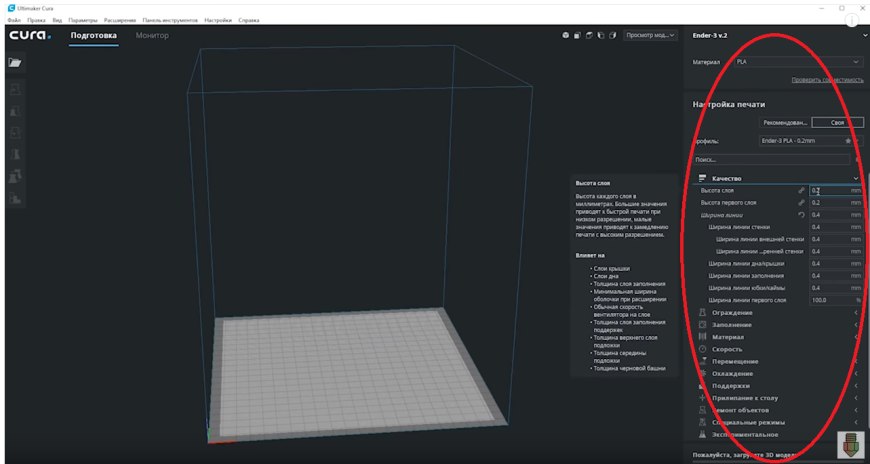
Task: Click the Cura logo
Action: 30,36
